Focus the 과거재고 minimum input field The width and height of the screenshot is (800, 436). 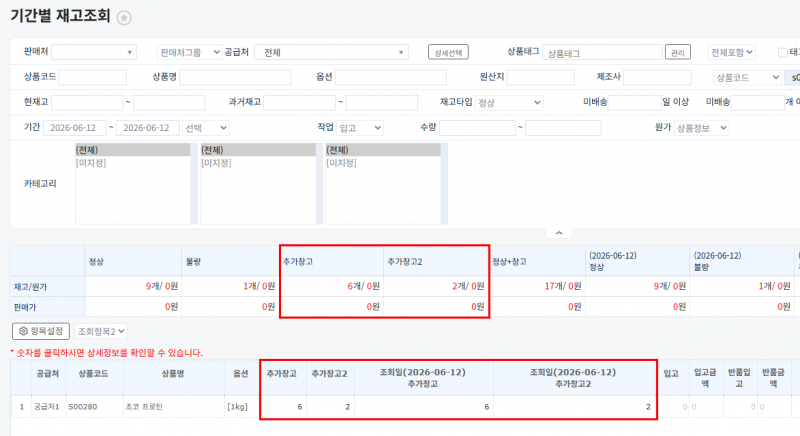click(x=299, y=102)
